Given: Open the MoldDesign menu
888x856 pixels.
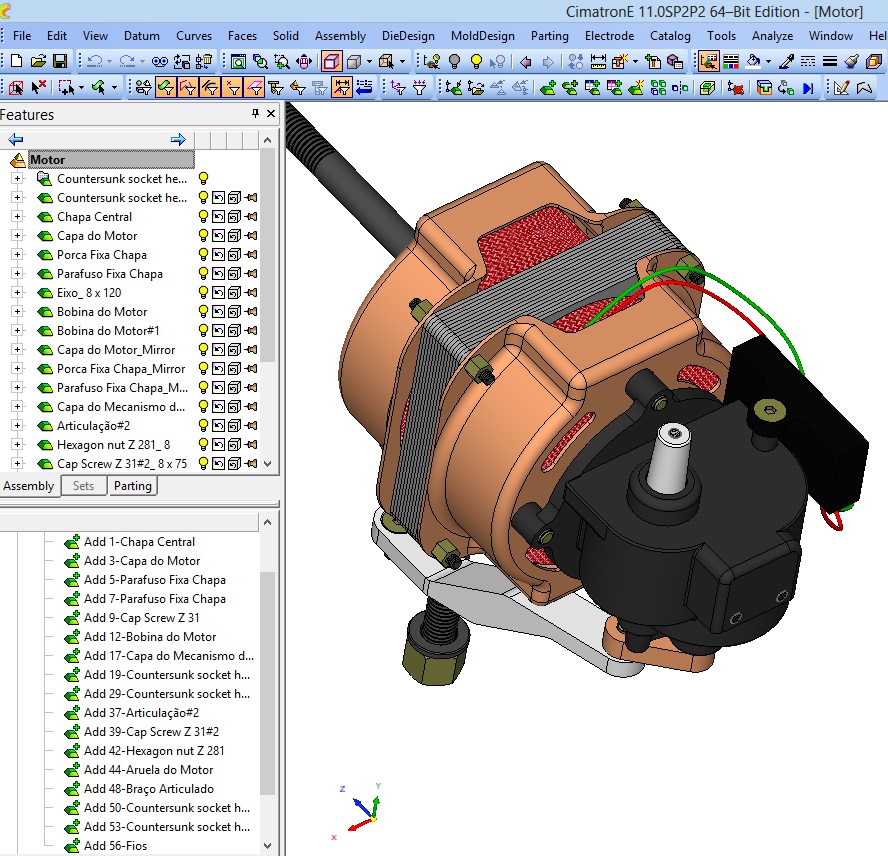Looking at the screenshot, I should click(x=483, y=36).
